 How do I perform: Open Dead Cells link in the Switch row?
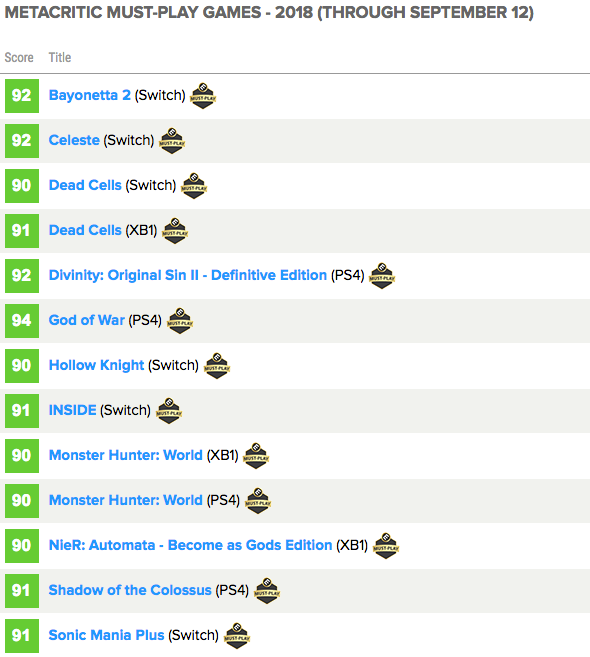click(85, 185)
